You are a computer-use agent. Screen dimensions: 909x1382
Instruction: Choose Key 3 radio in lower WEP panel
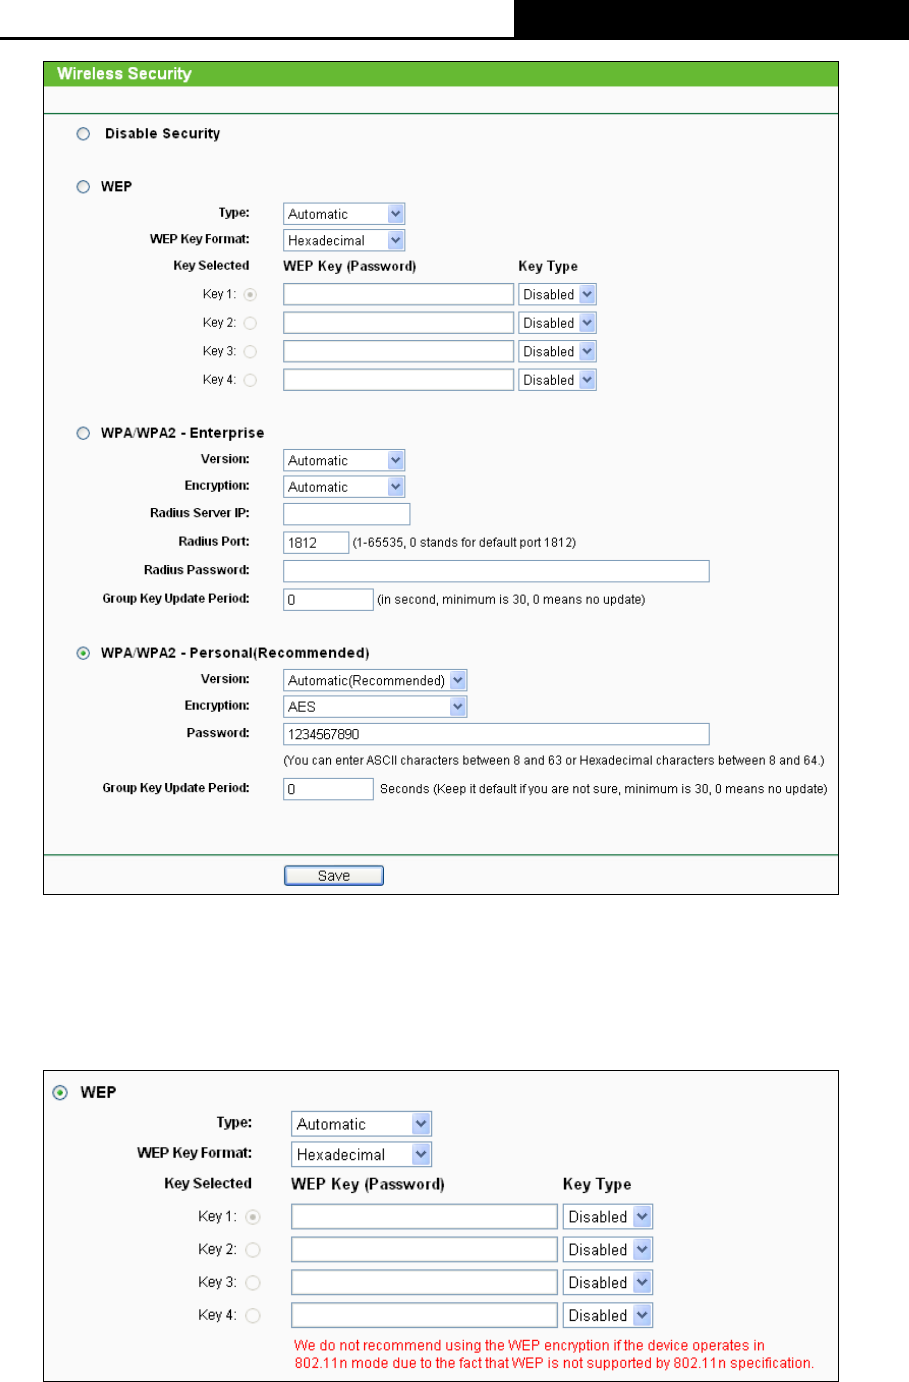[253, 1282]
